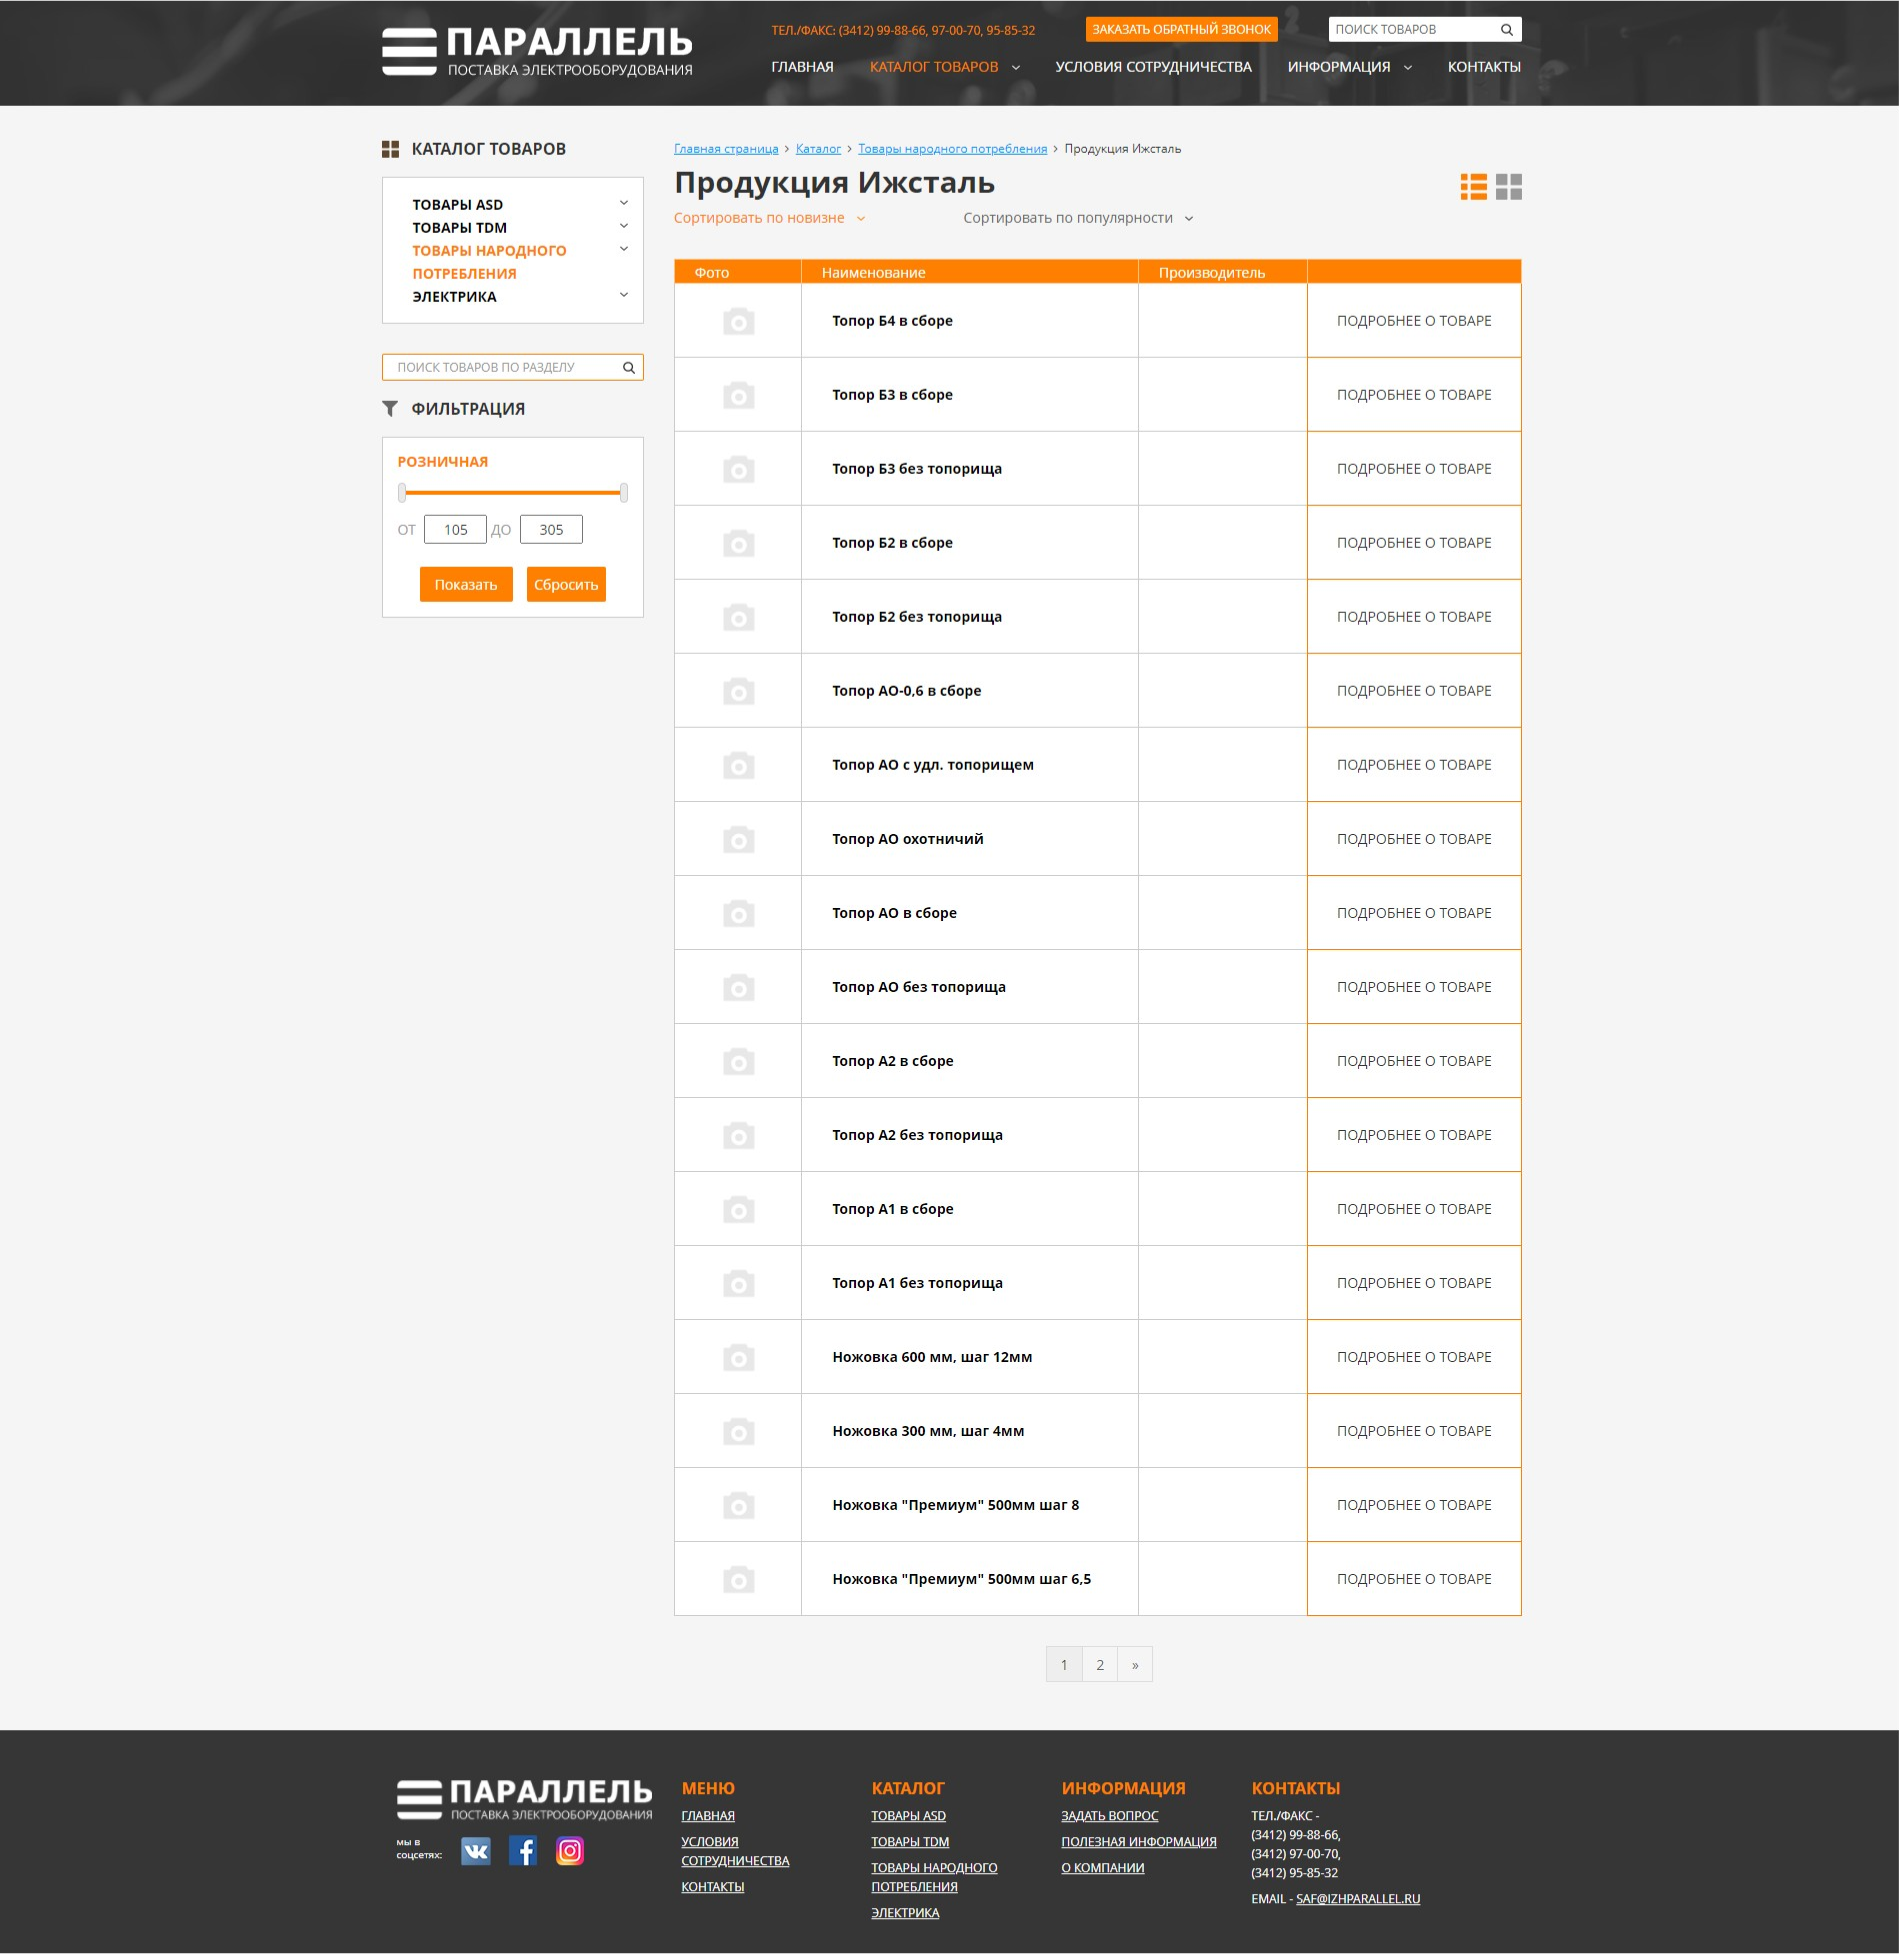Click footer link Задать вопрос

click(1110, 1816)
